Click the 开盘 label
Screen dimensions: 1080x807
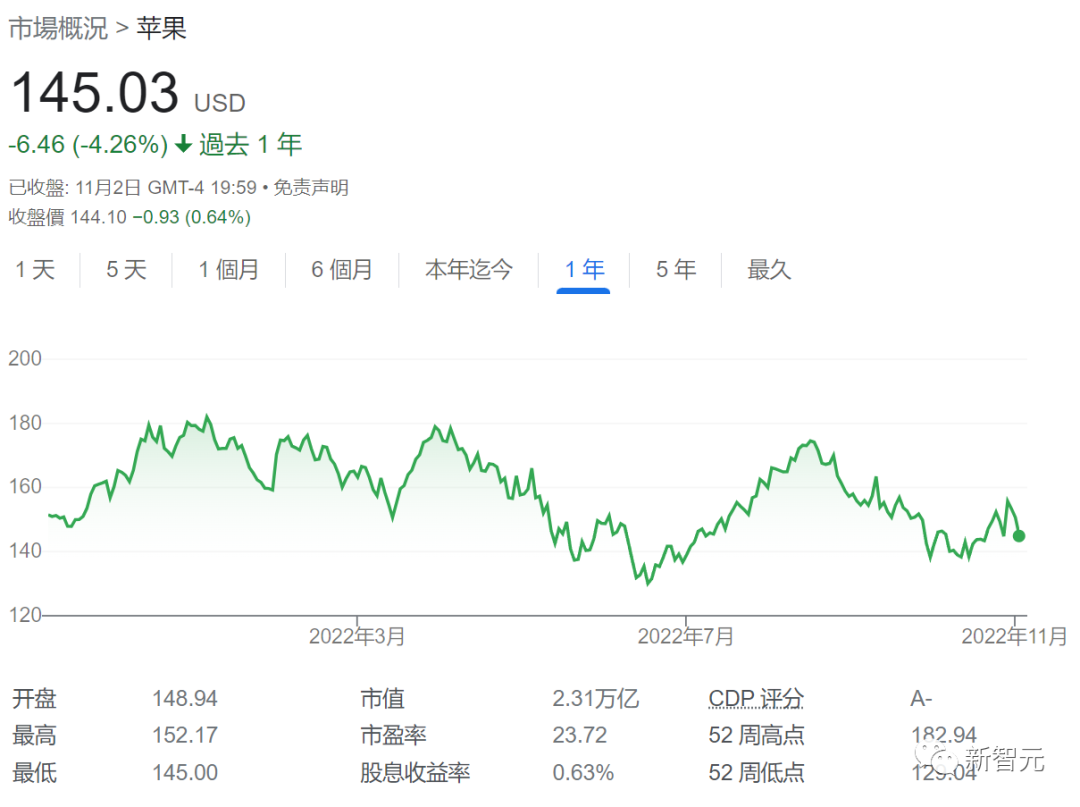point(34,699)
